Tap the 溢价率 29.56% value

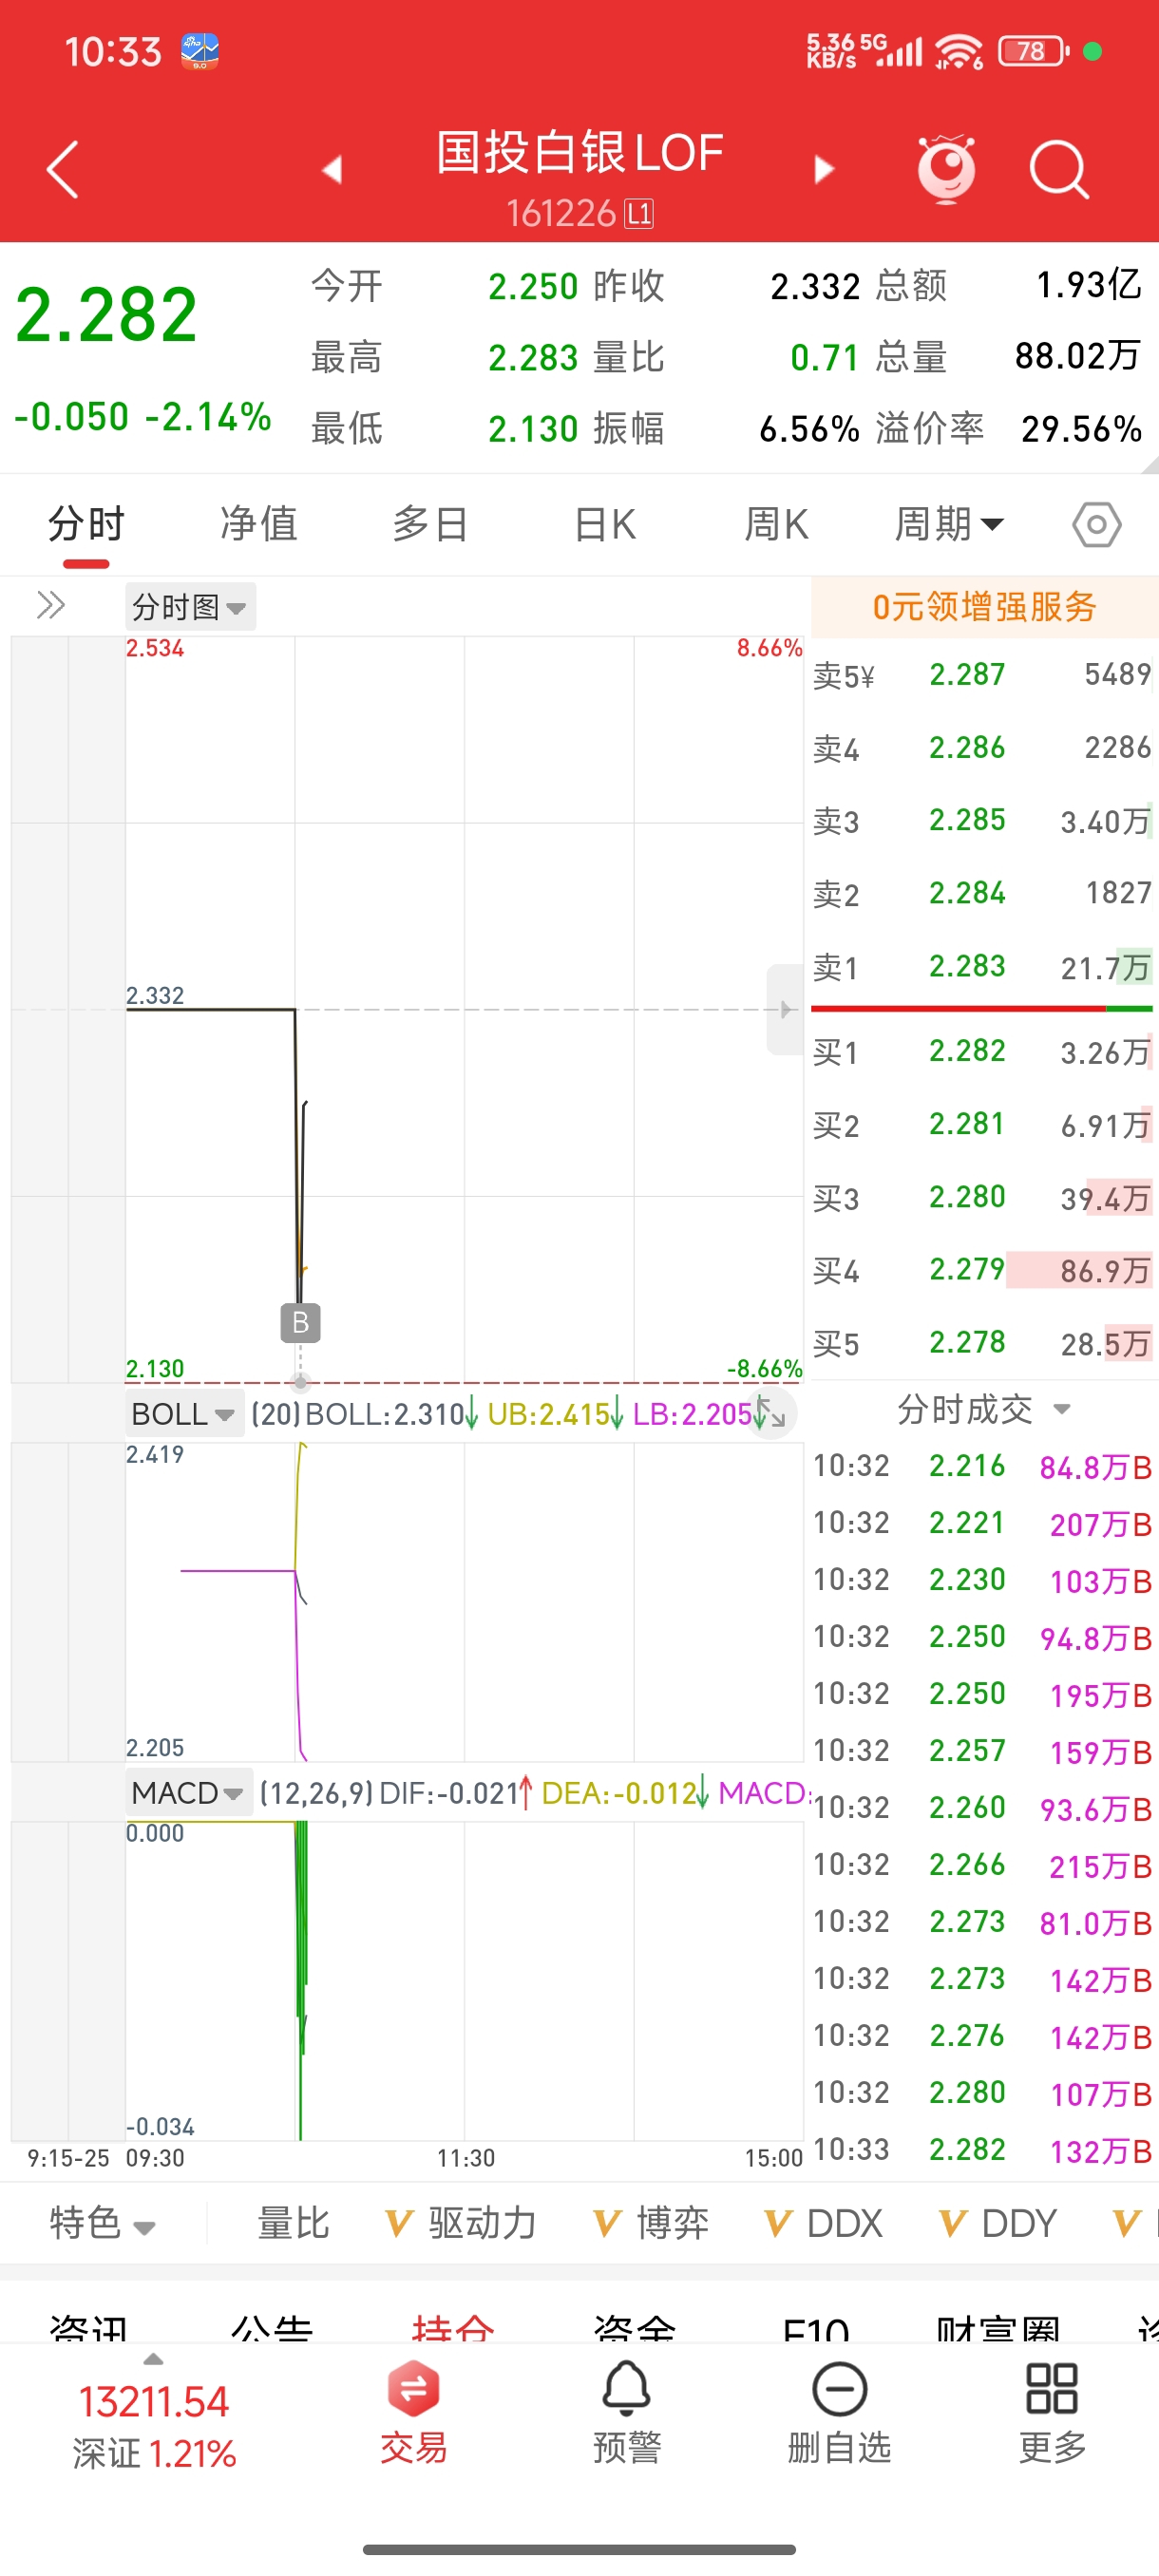coord(1081,429)
